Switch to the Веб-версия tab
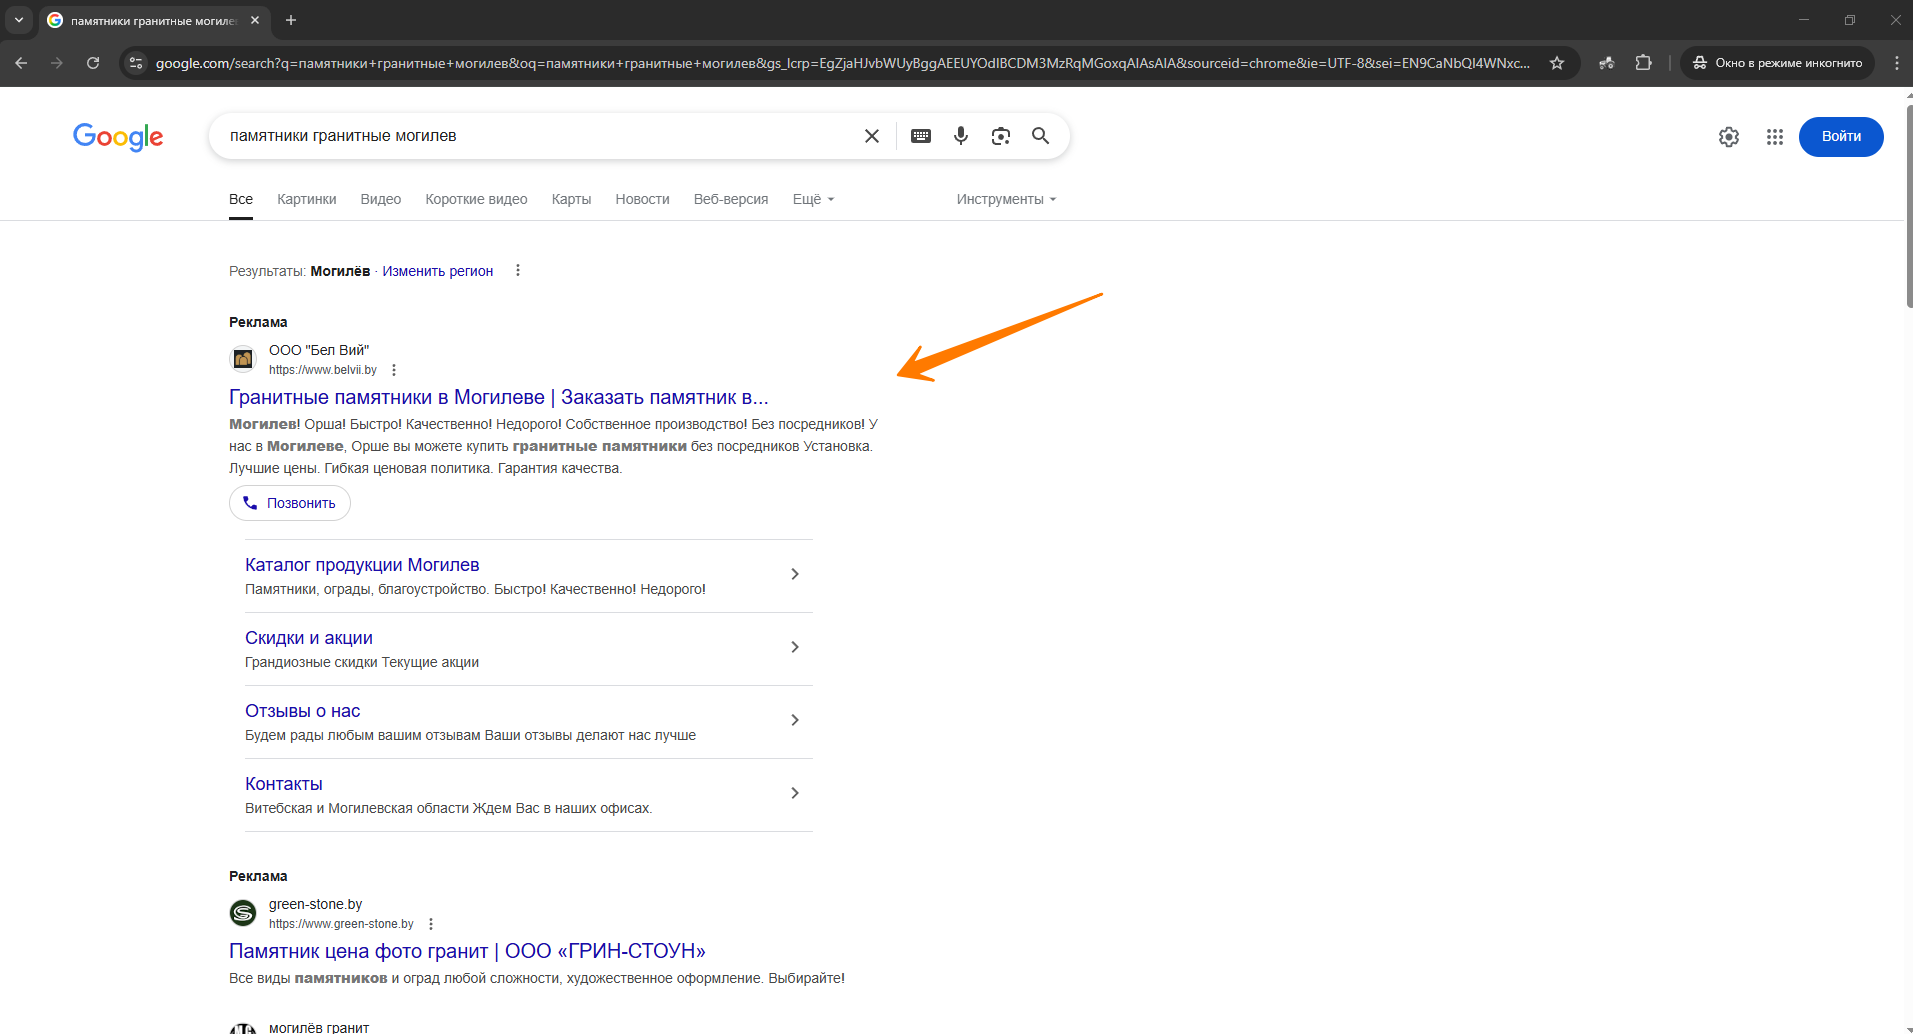 point(731,199)
